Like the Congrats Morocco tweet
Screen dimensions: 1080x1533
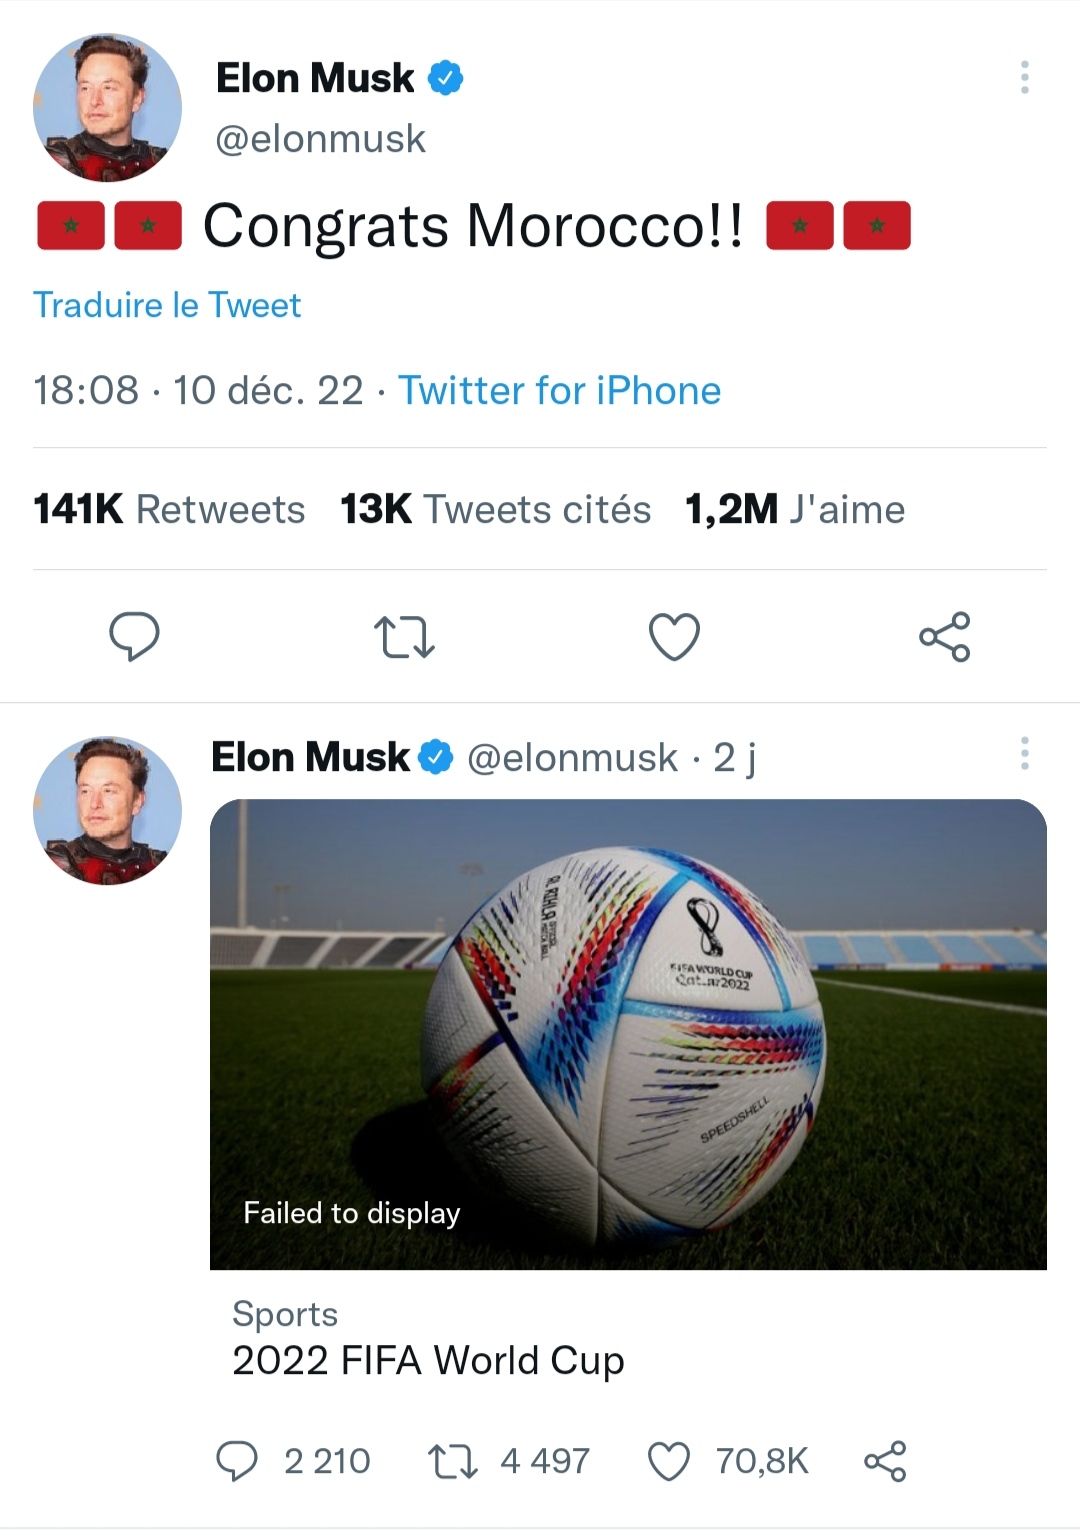coord(674,637)
